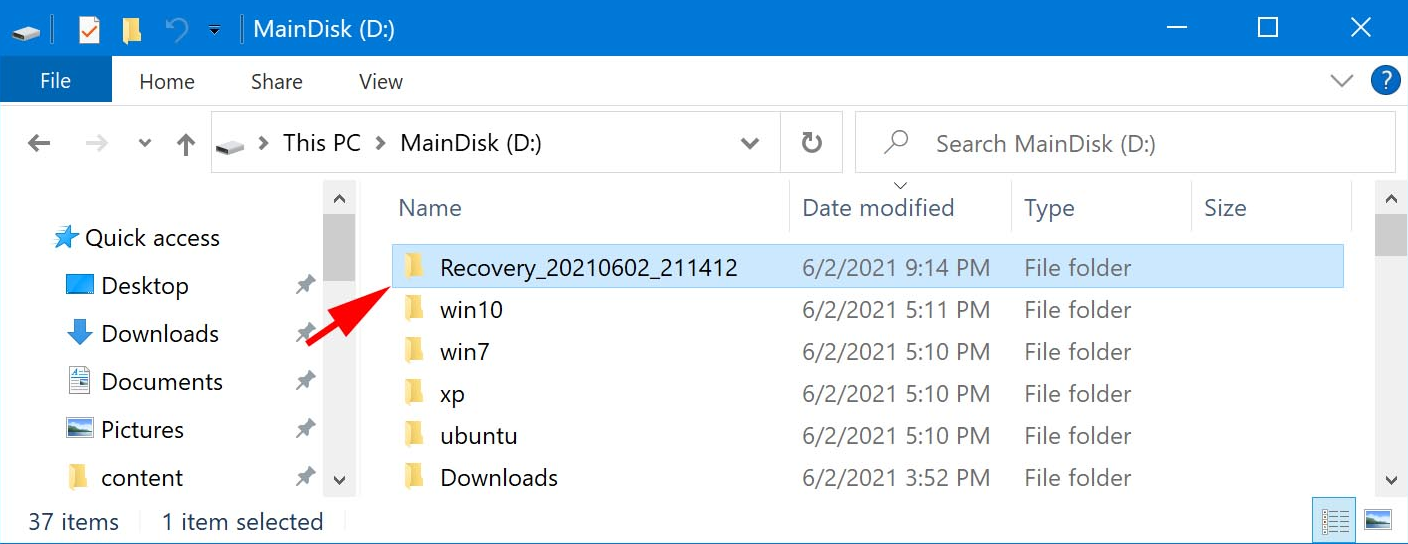
Task: Open the File menu
Action: coord(55,82)
